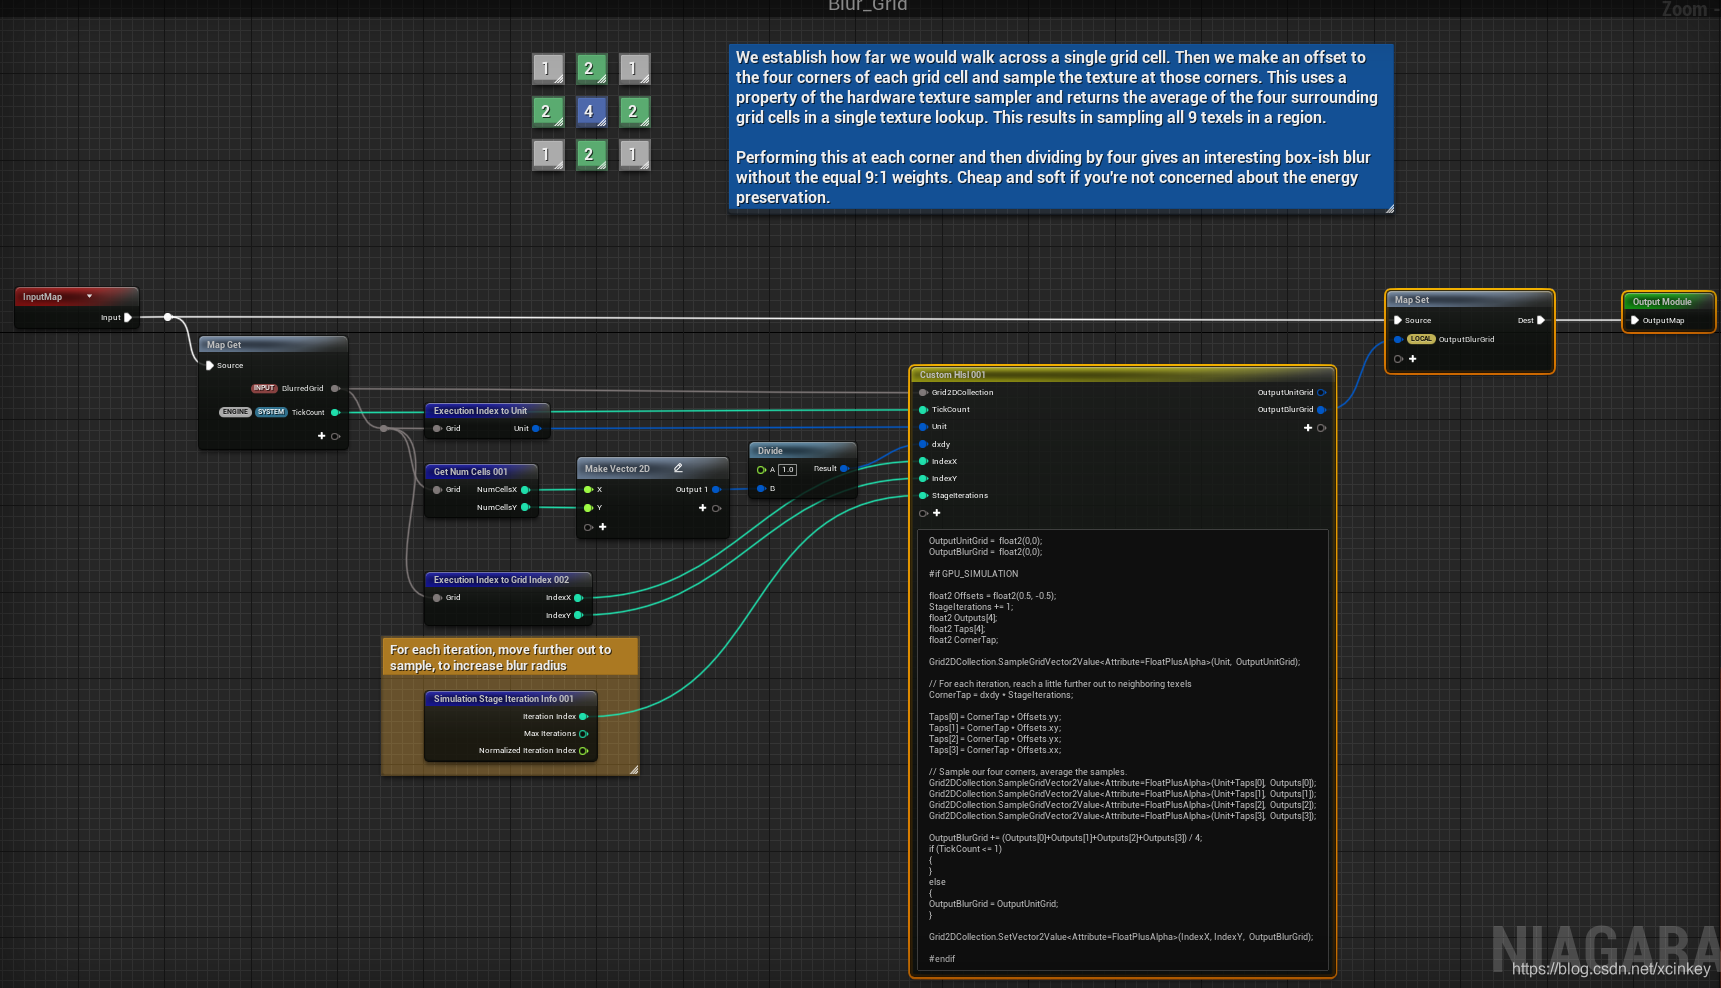Click OutputBlurGrid output pin on Custom Hlsl
Viewport: 1721px width, 988px height.
(1321, 409)
